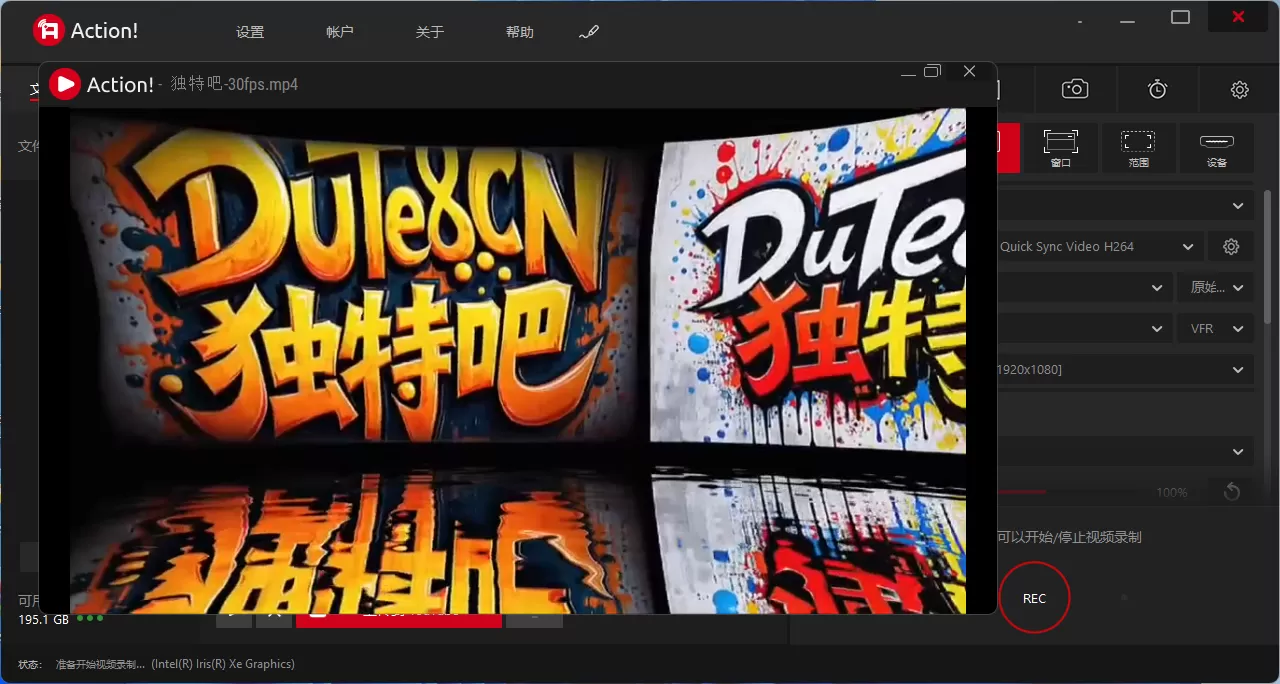Expand the Quick Sync Video H264 dropdown

pos(1098,247)
